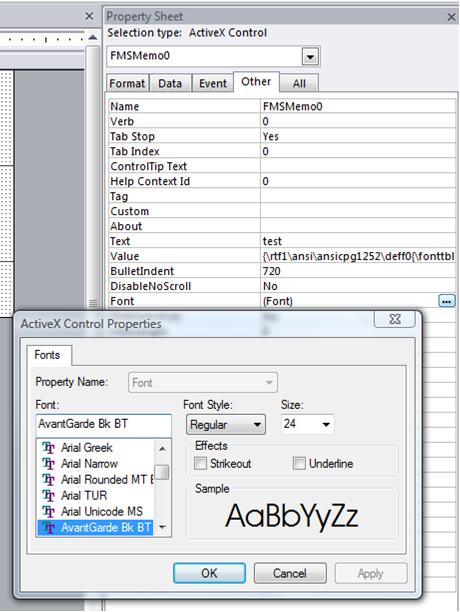Switch to the Format tab
The height and width of the screenshot is (612, 460).
point(127,84)
